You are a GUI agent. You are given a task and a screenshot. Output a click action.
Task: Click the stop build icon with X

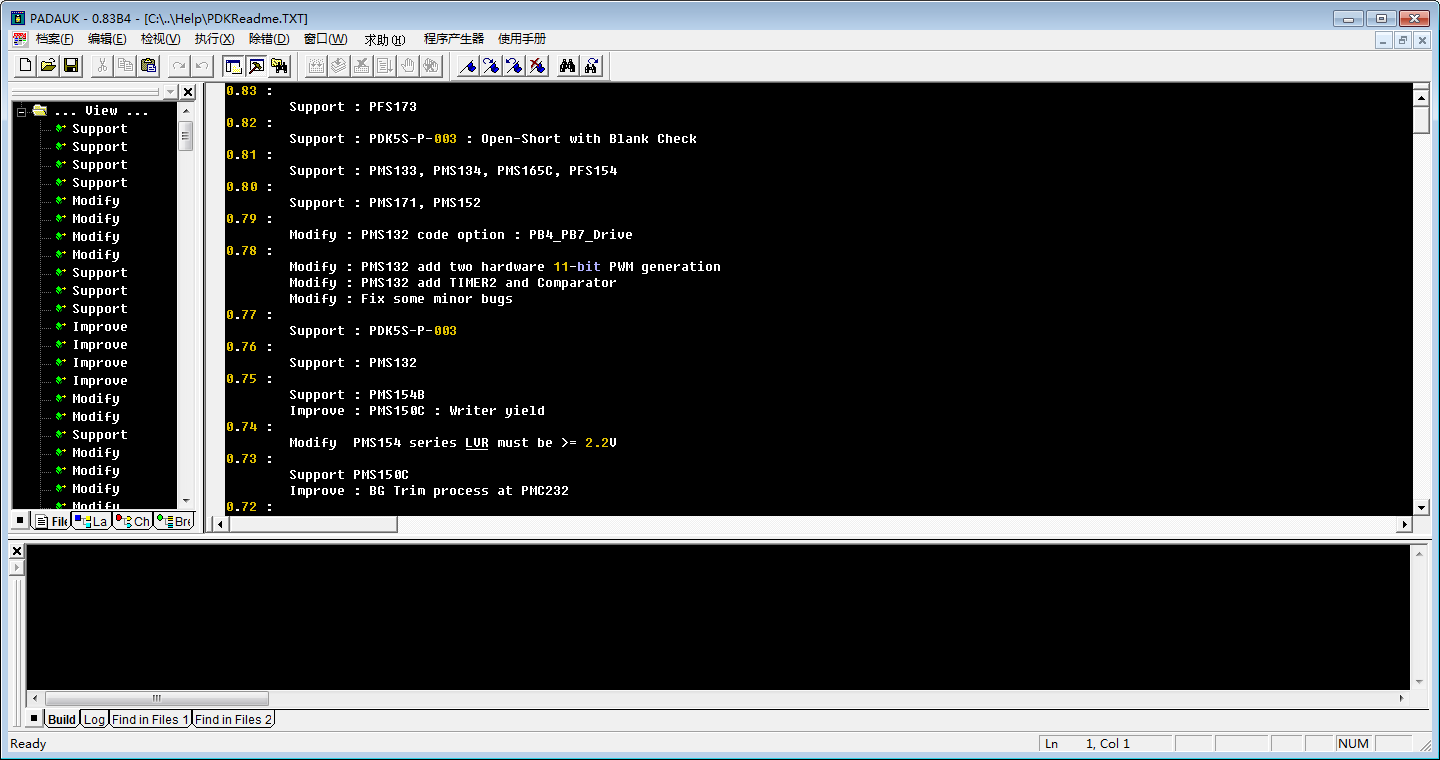pos(362,65)
